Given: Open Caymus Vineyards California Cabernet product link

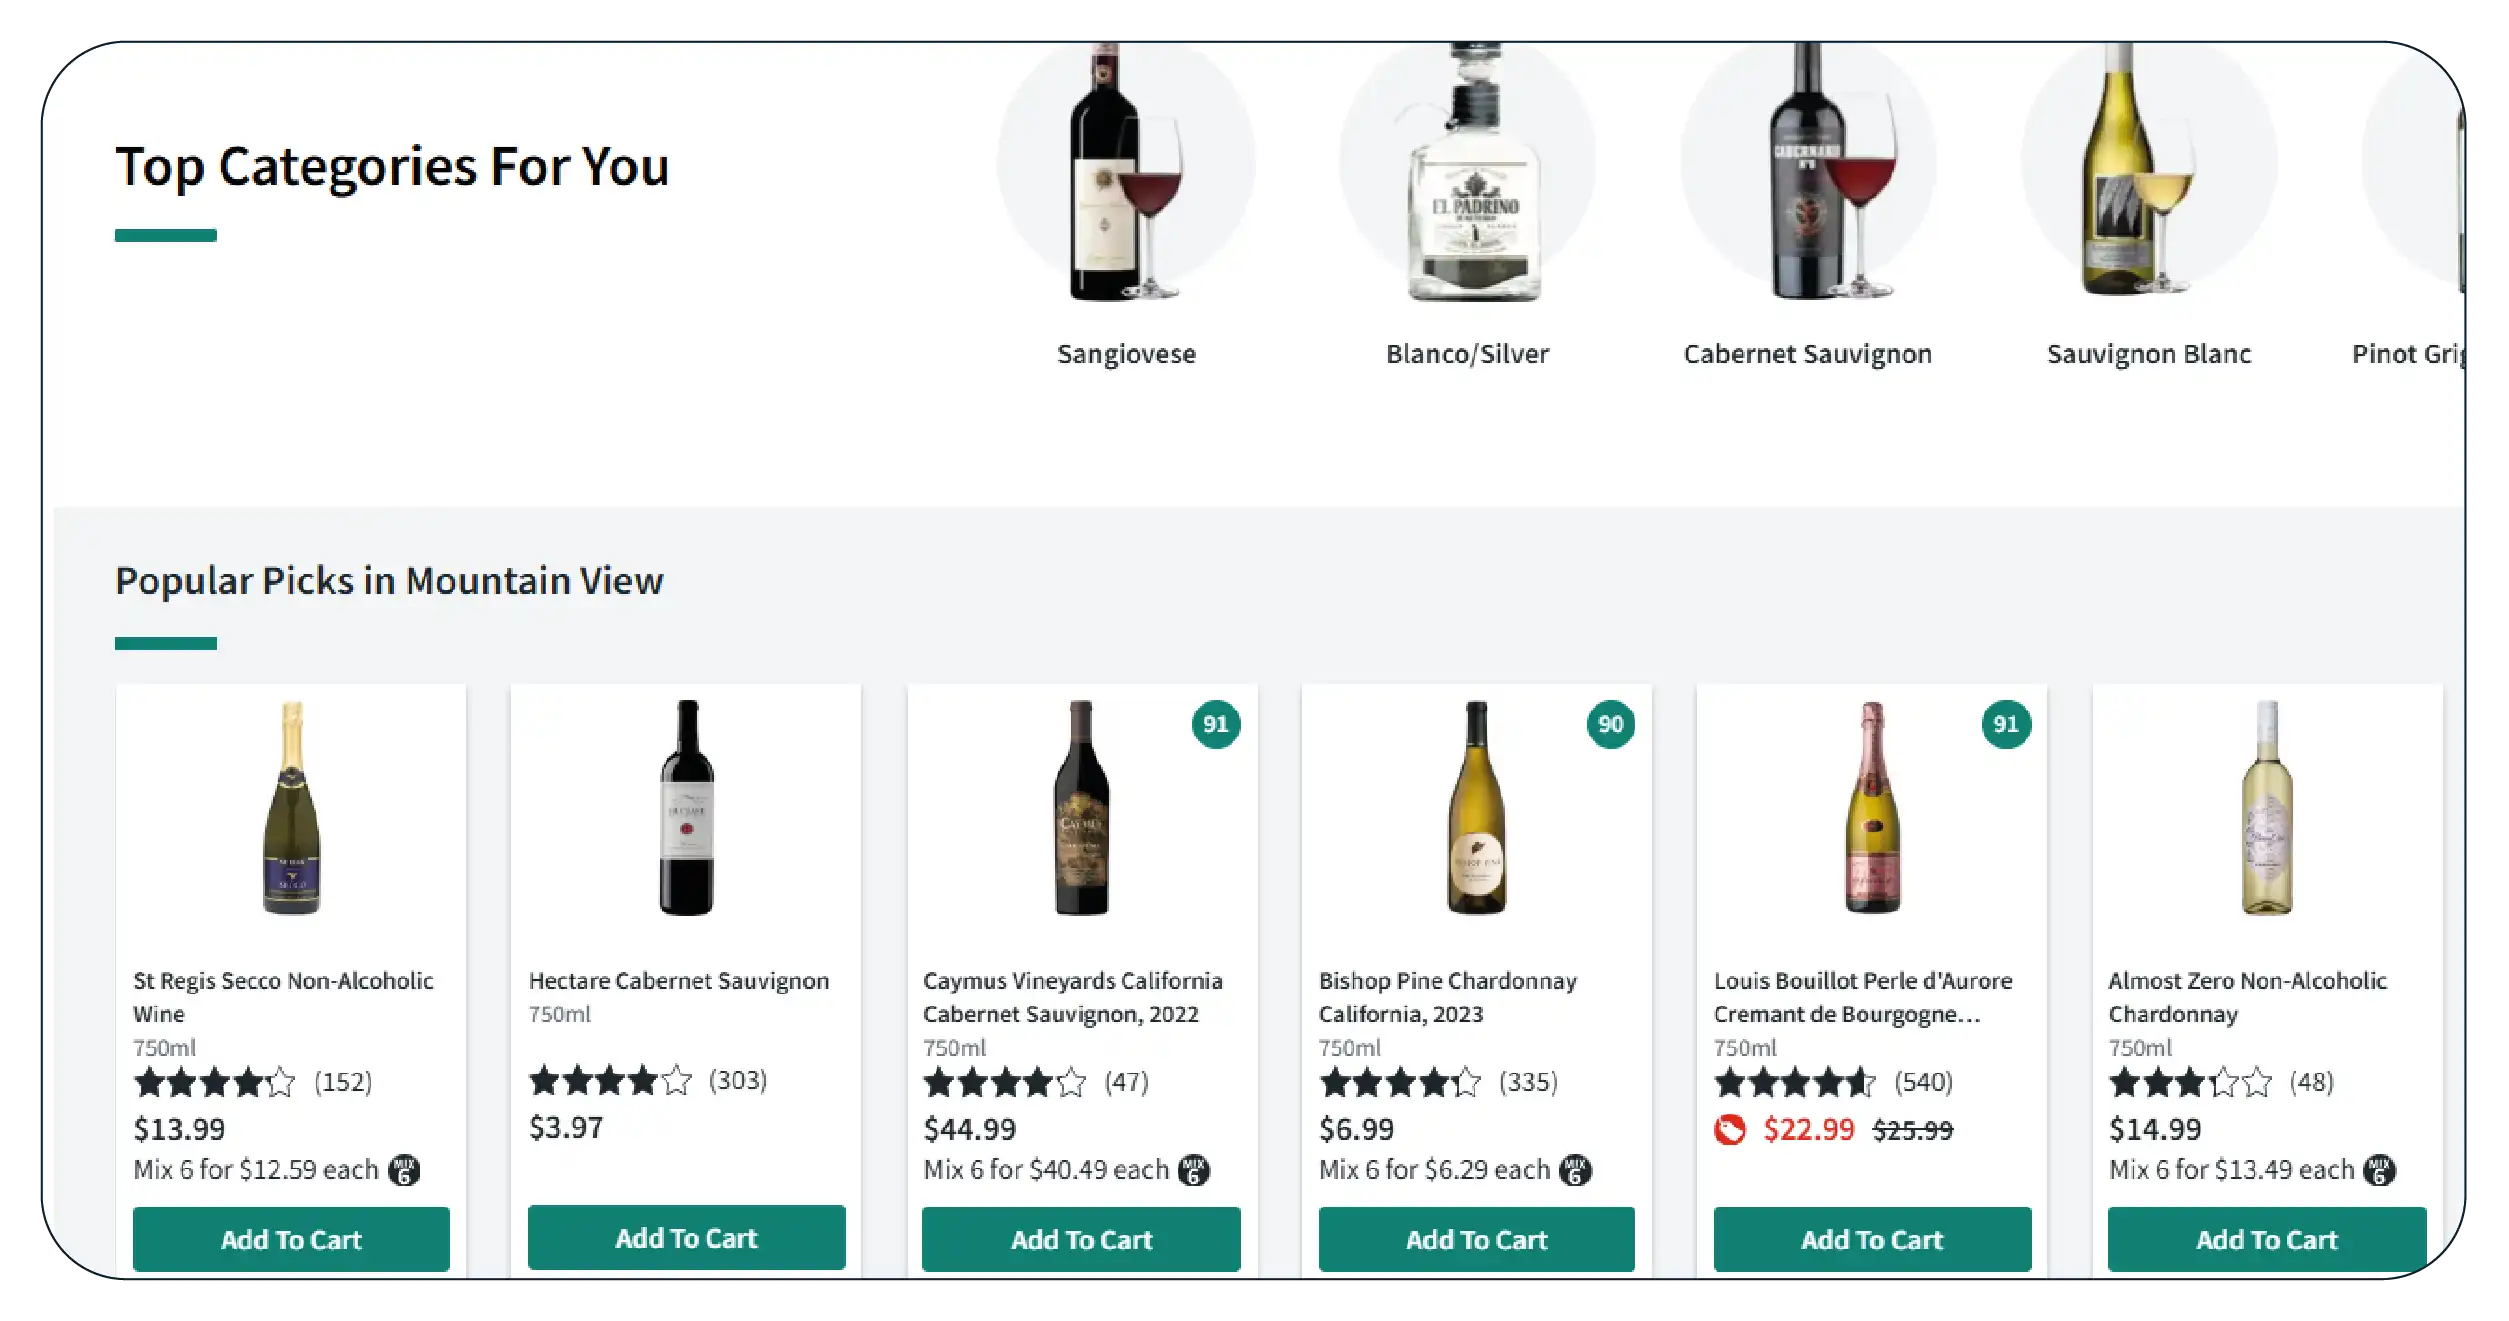Looking at the screenshot, I should point(1072,997).
